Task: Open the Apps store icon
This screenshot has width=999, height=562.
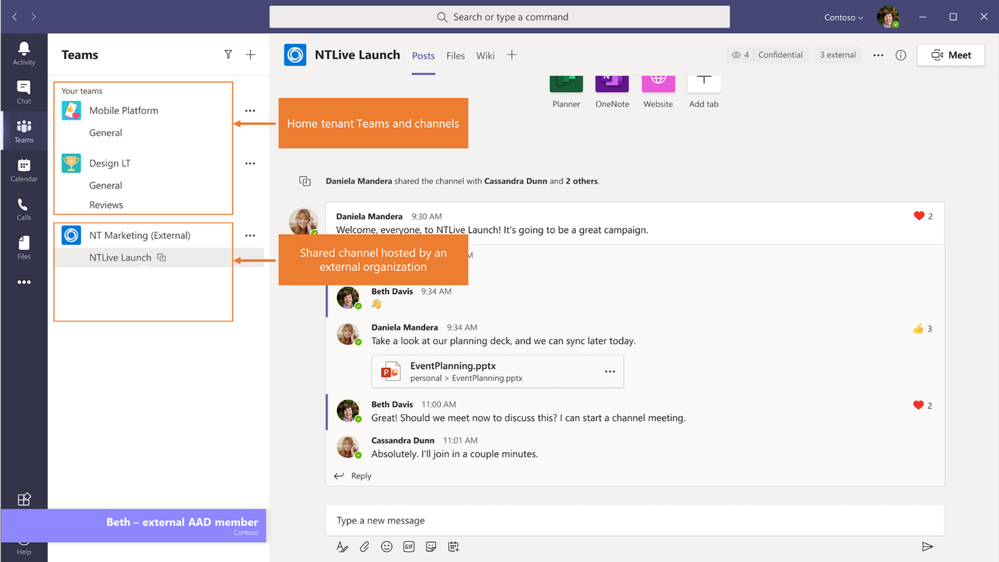Action: point(24,499)
